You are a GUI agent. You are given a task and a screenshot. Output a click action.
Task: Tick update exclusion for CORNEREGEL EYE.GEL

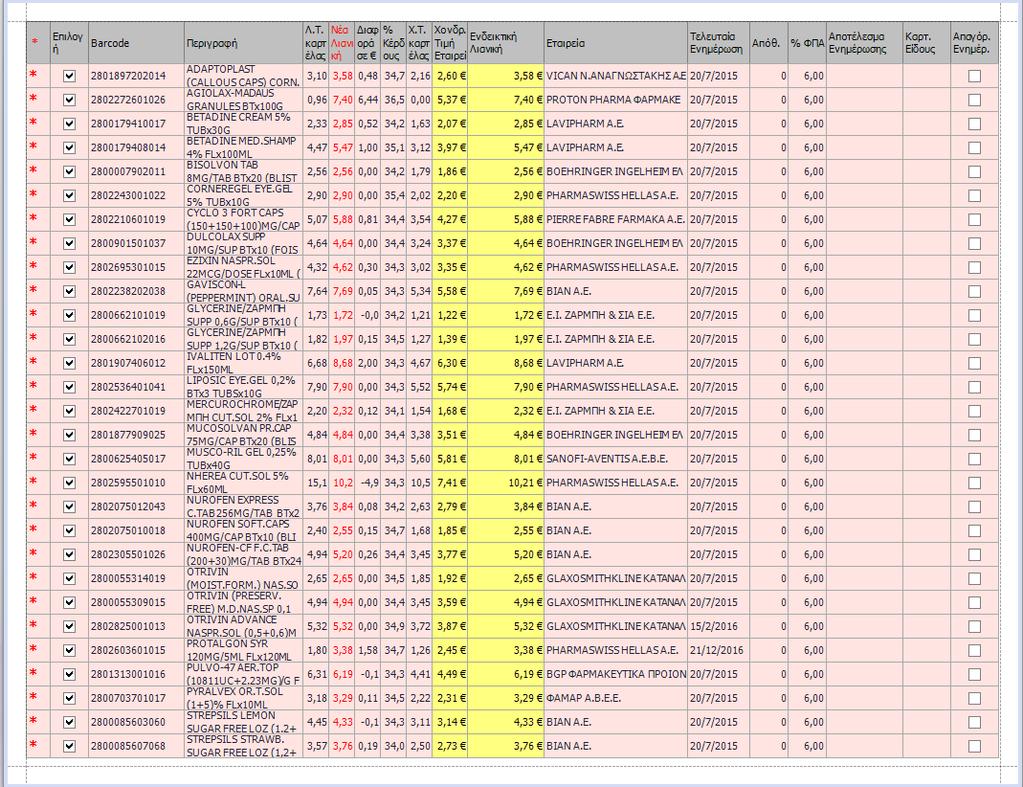(x=975, y=196)
